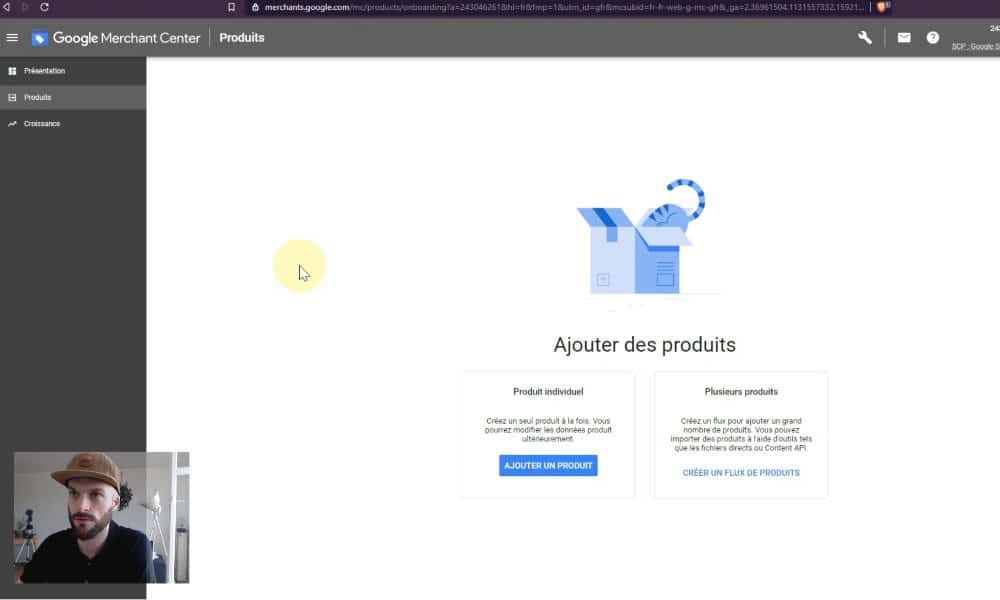This screenshot has width=1000, height=600.
Task: Click the bookmark icon in address bar
Action: (232, 7)
